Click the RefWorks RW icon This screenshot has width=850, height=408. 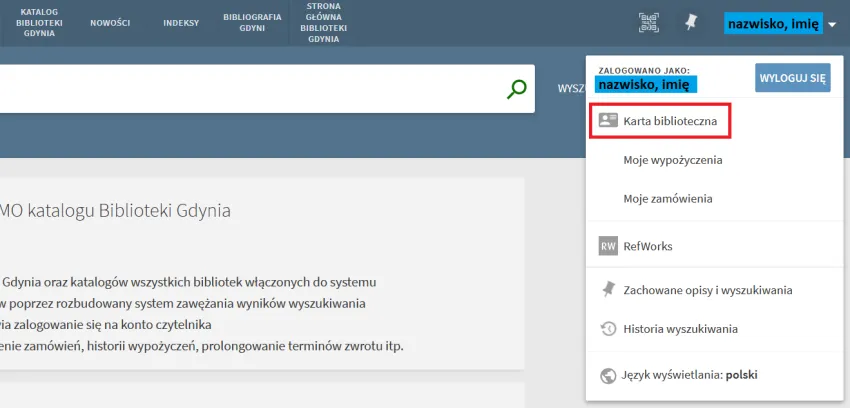[608, 246]
